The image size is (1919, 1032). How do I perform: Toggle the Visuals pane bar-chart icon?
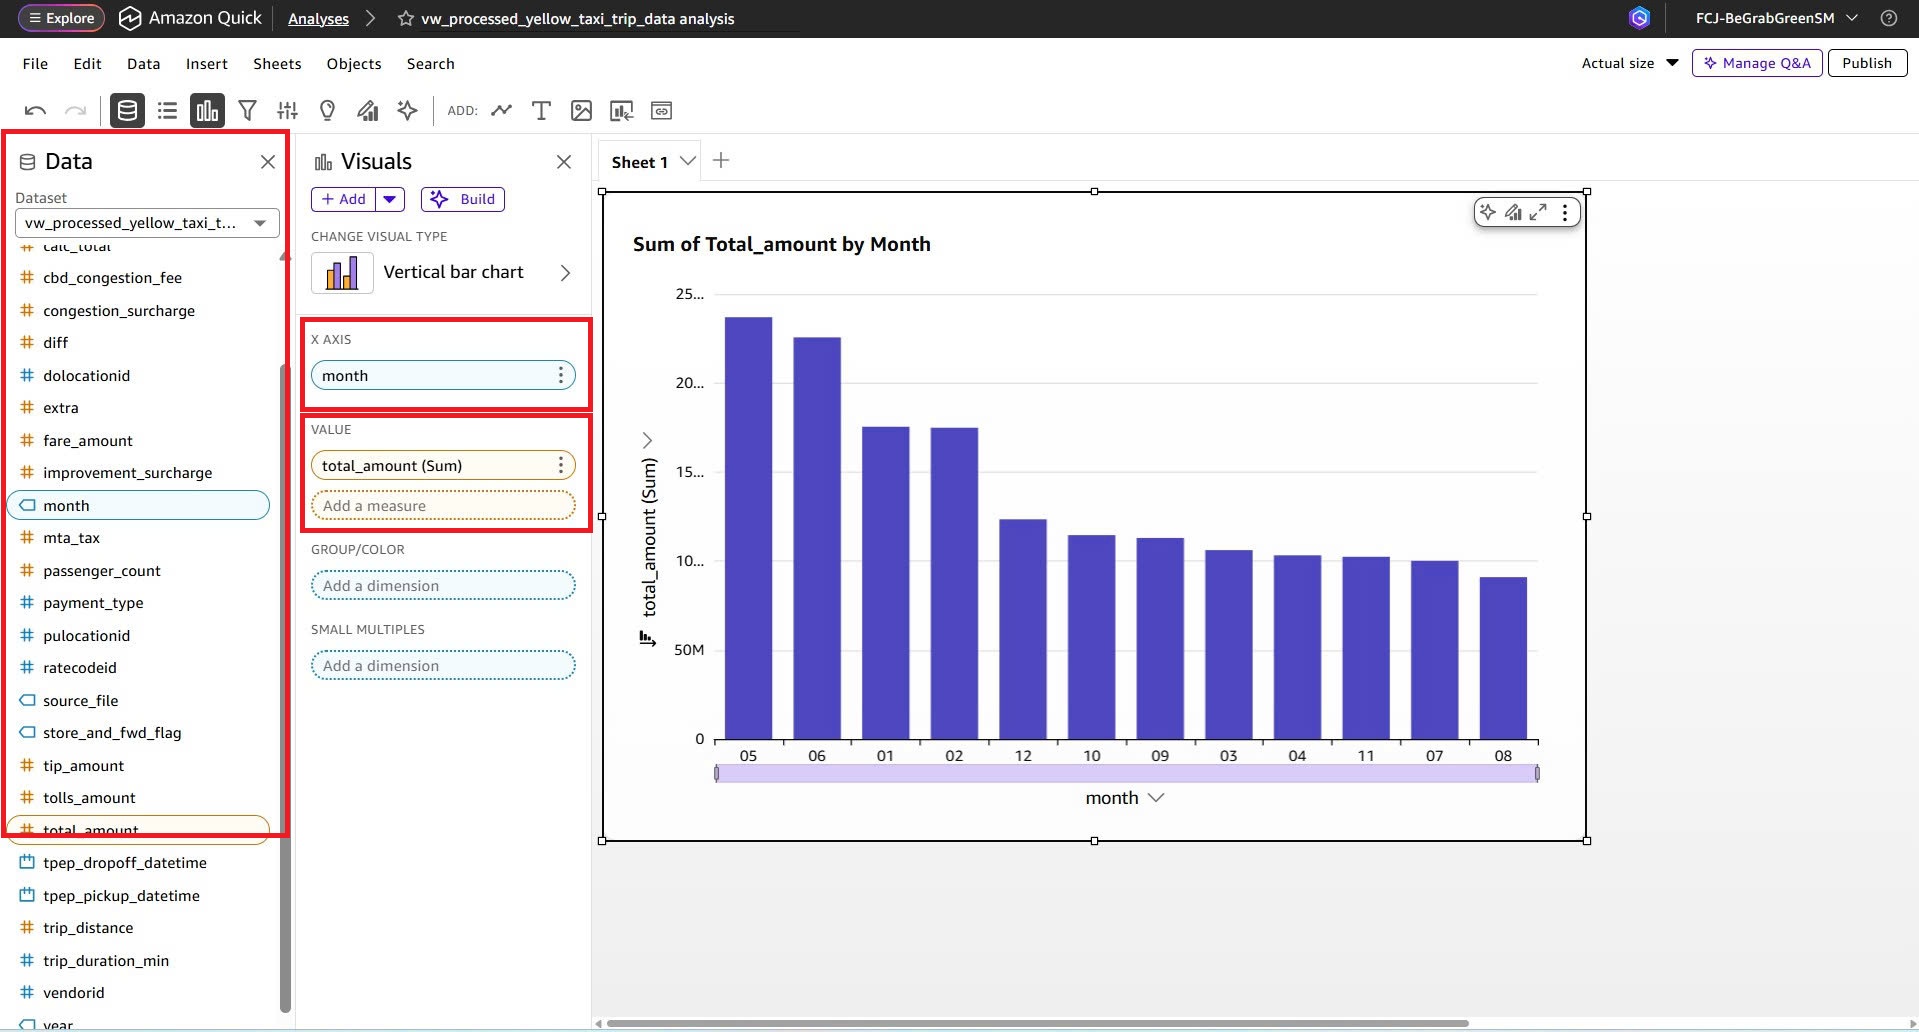207,111
